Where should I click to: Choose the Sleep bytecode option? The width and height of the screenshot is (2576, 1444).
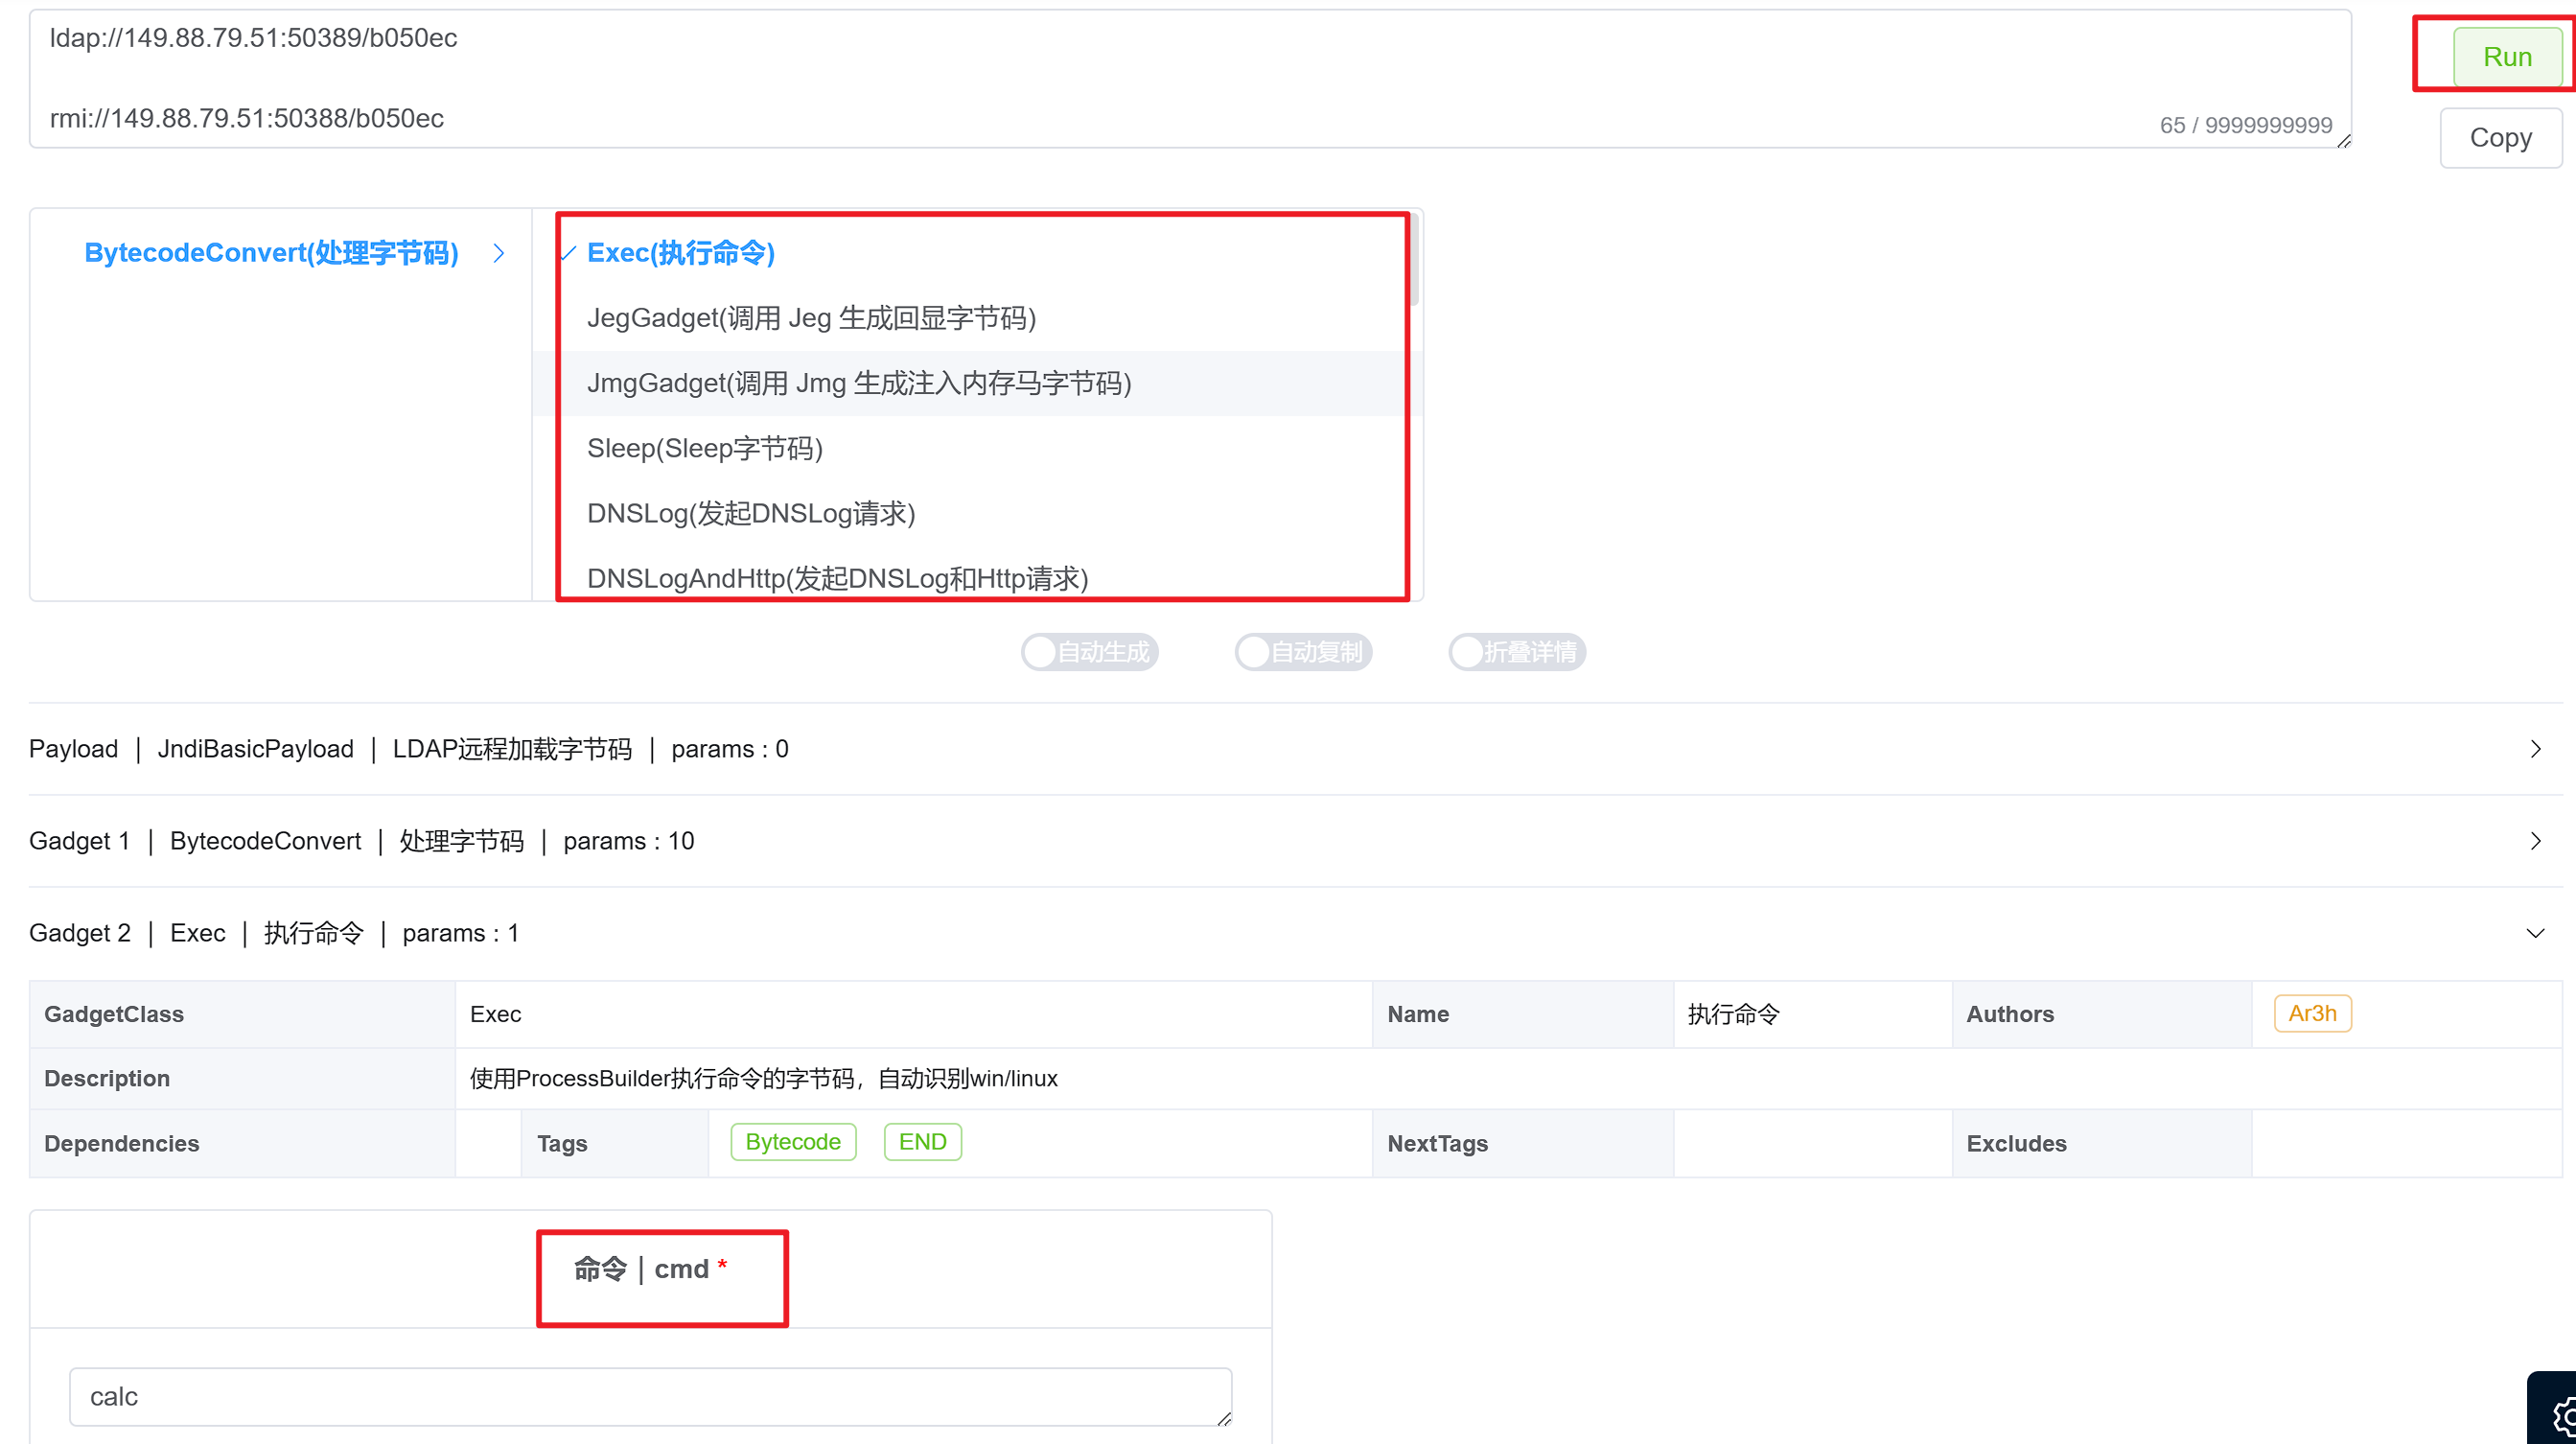point(704,448)
